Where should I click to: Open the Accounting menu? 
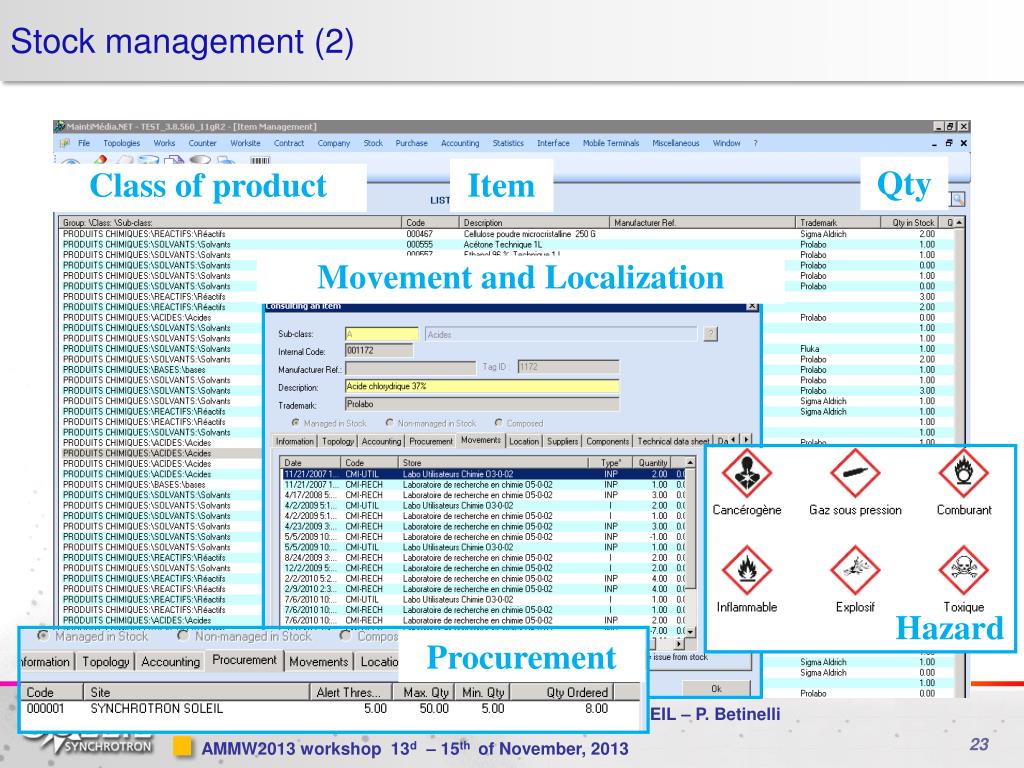(460, 143)
